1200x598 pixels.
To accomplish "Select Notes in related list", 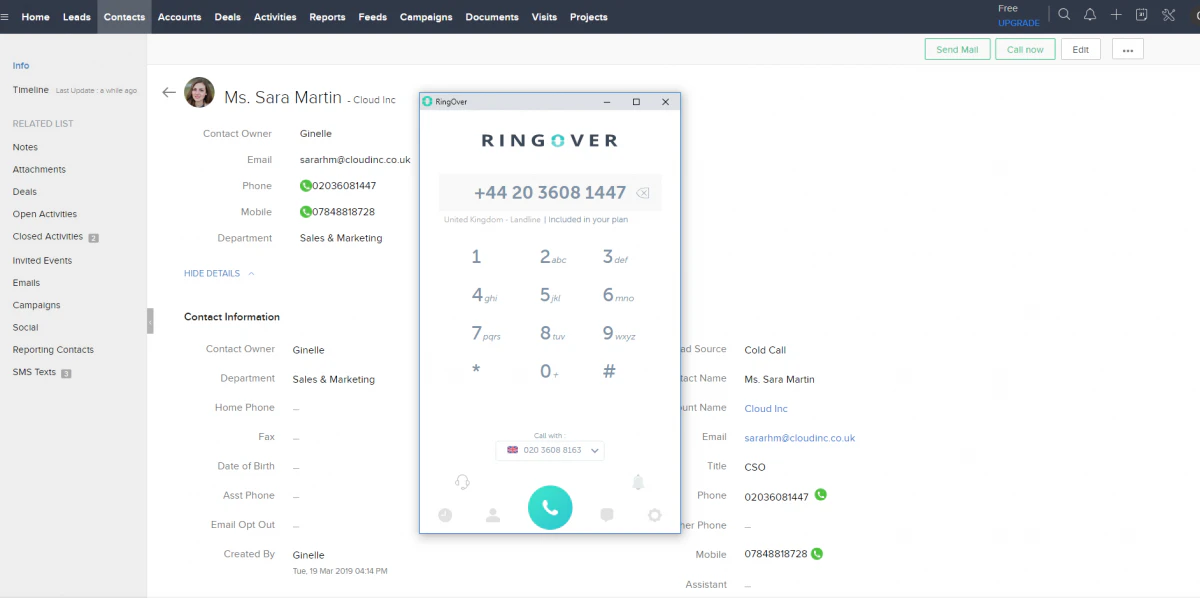I will pos(25,147).
